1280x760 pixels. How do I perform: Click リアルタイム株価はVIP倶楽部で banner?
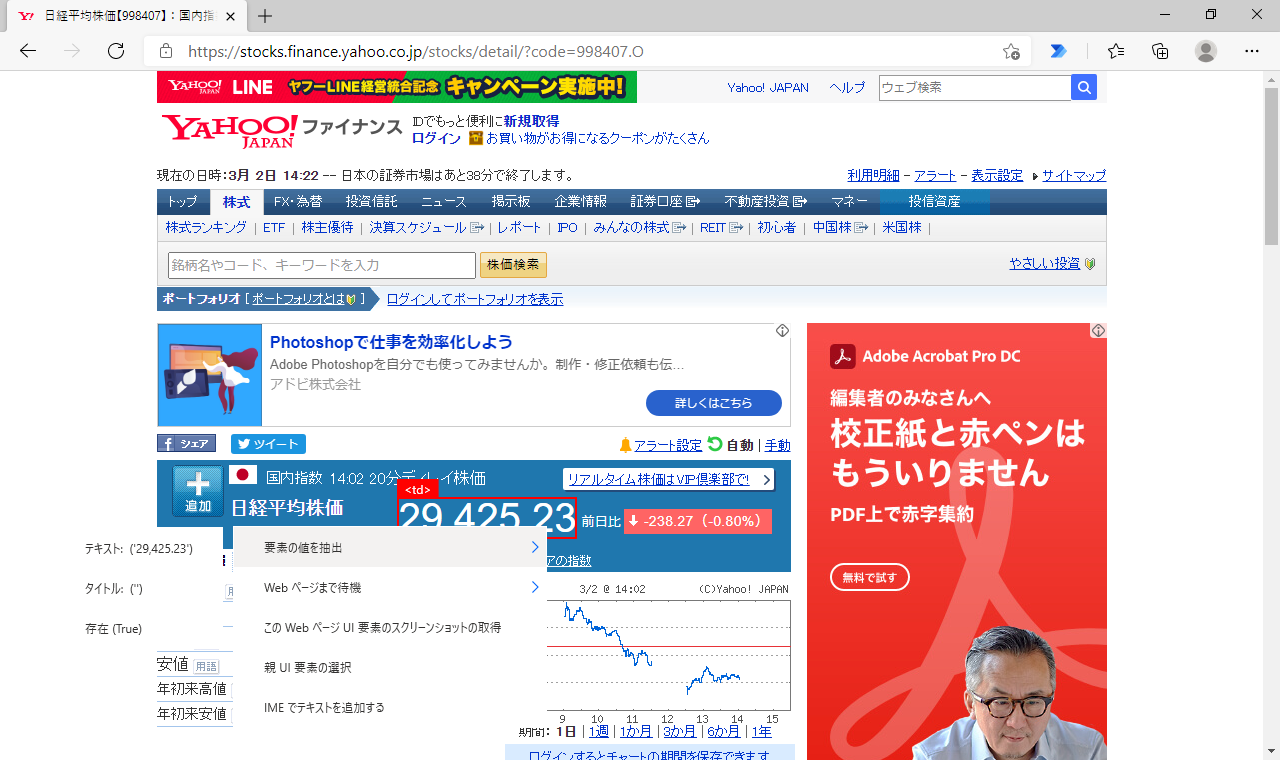668,479
